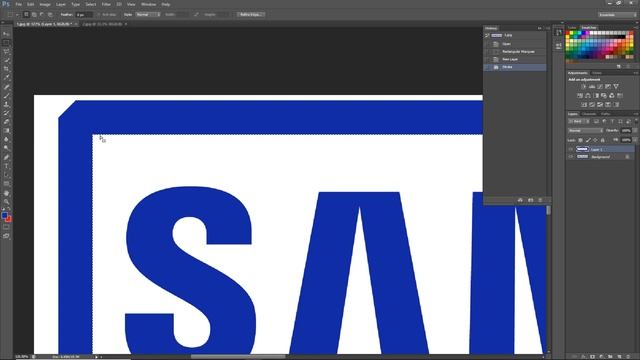Click the lock image pixels brush icon
This screenshot has height=360, width=640.
(588, 140)
